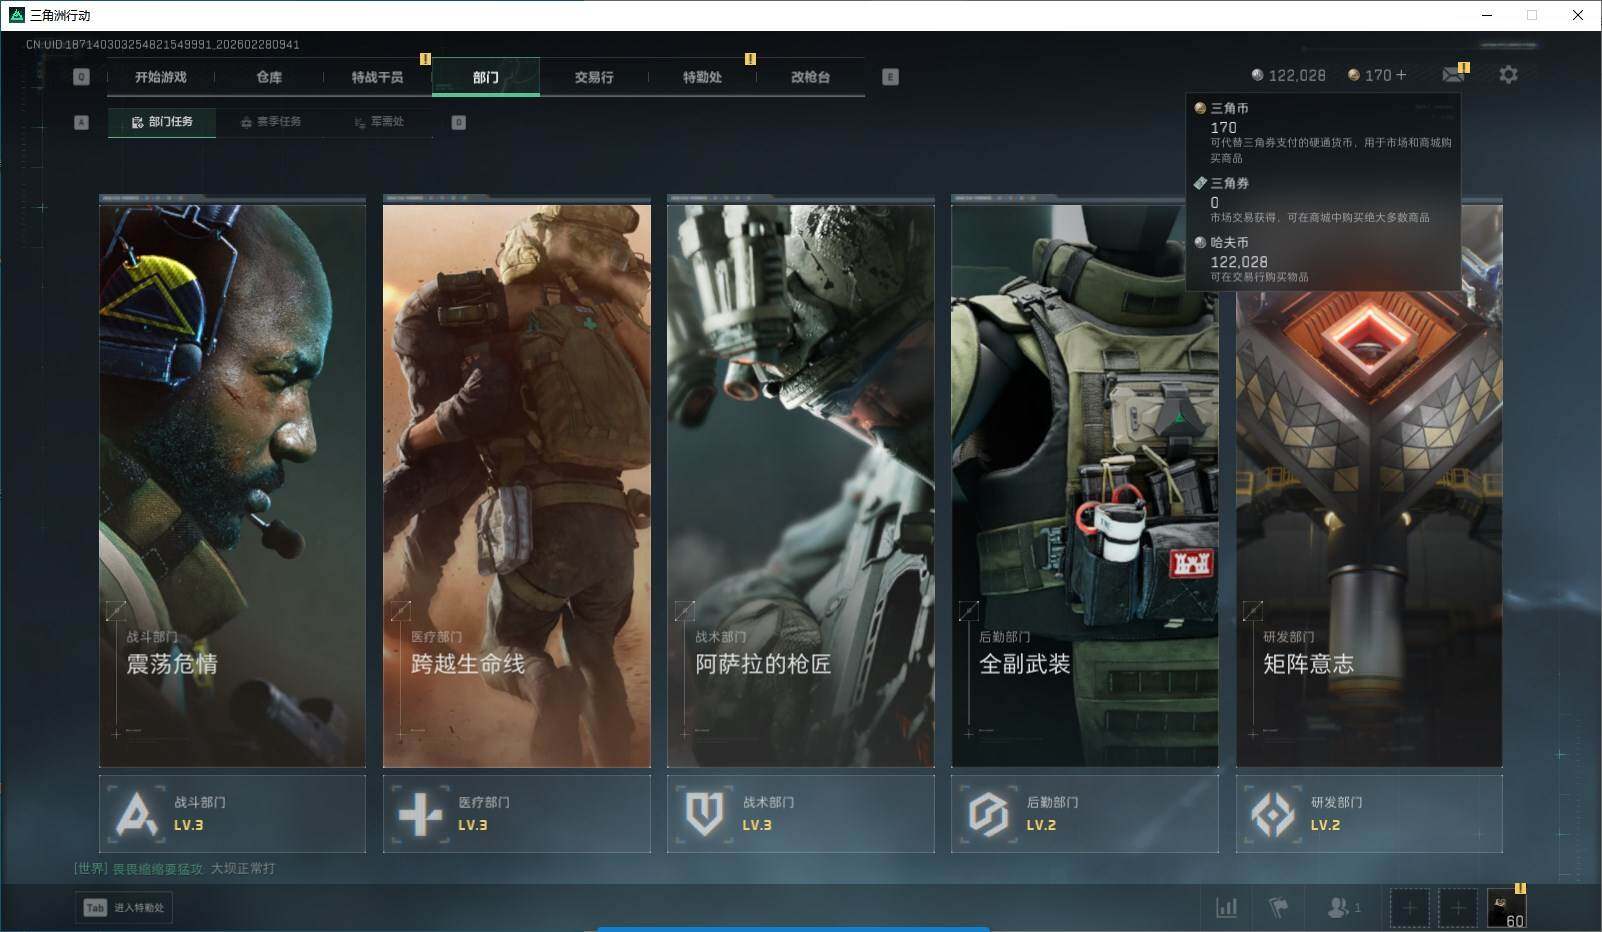Open the 交易行 tab

point(594,77)
